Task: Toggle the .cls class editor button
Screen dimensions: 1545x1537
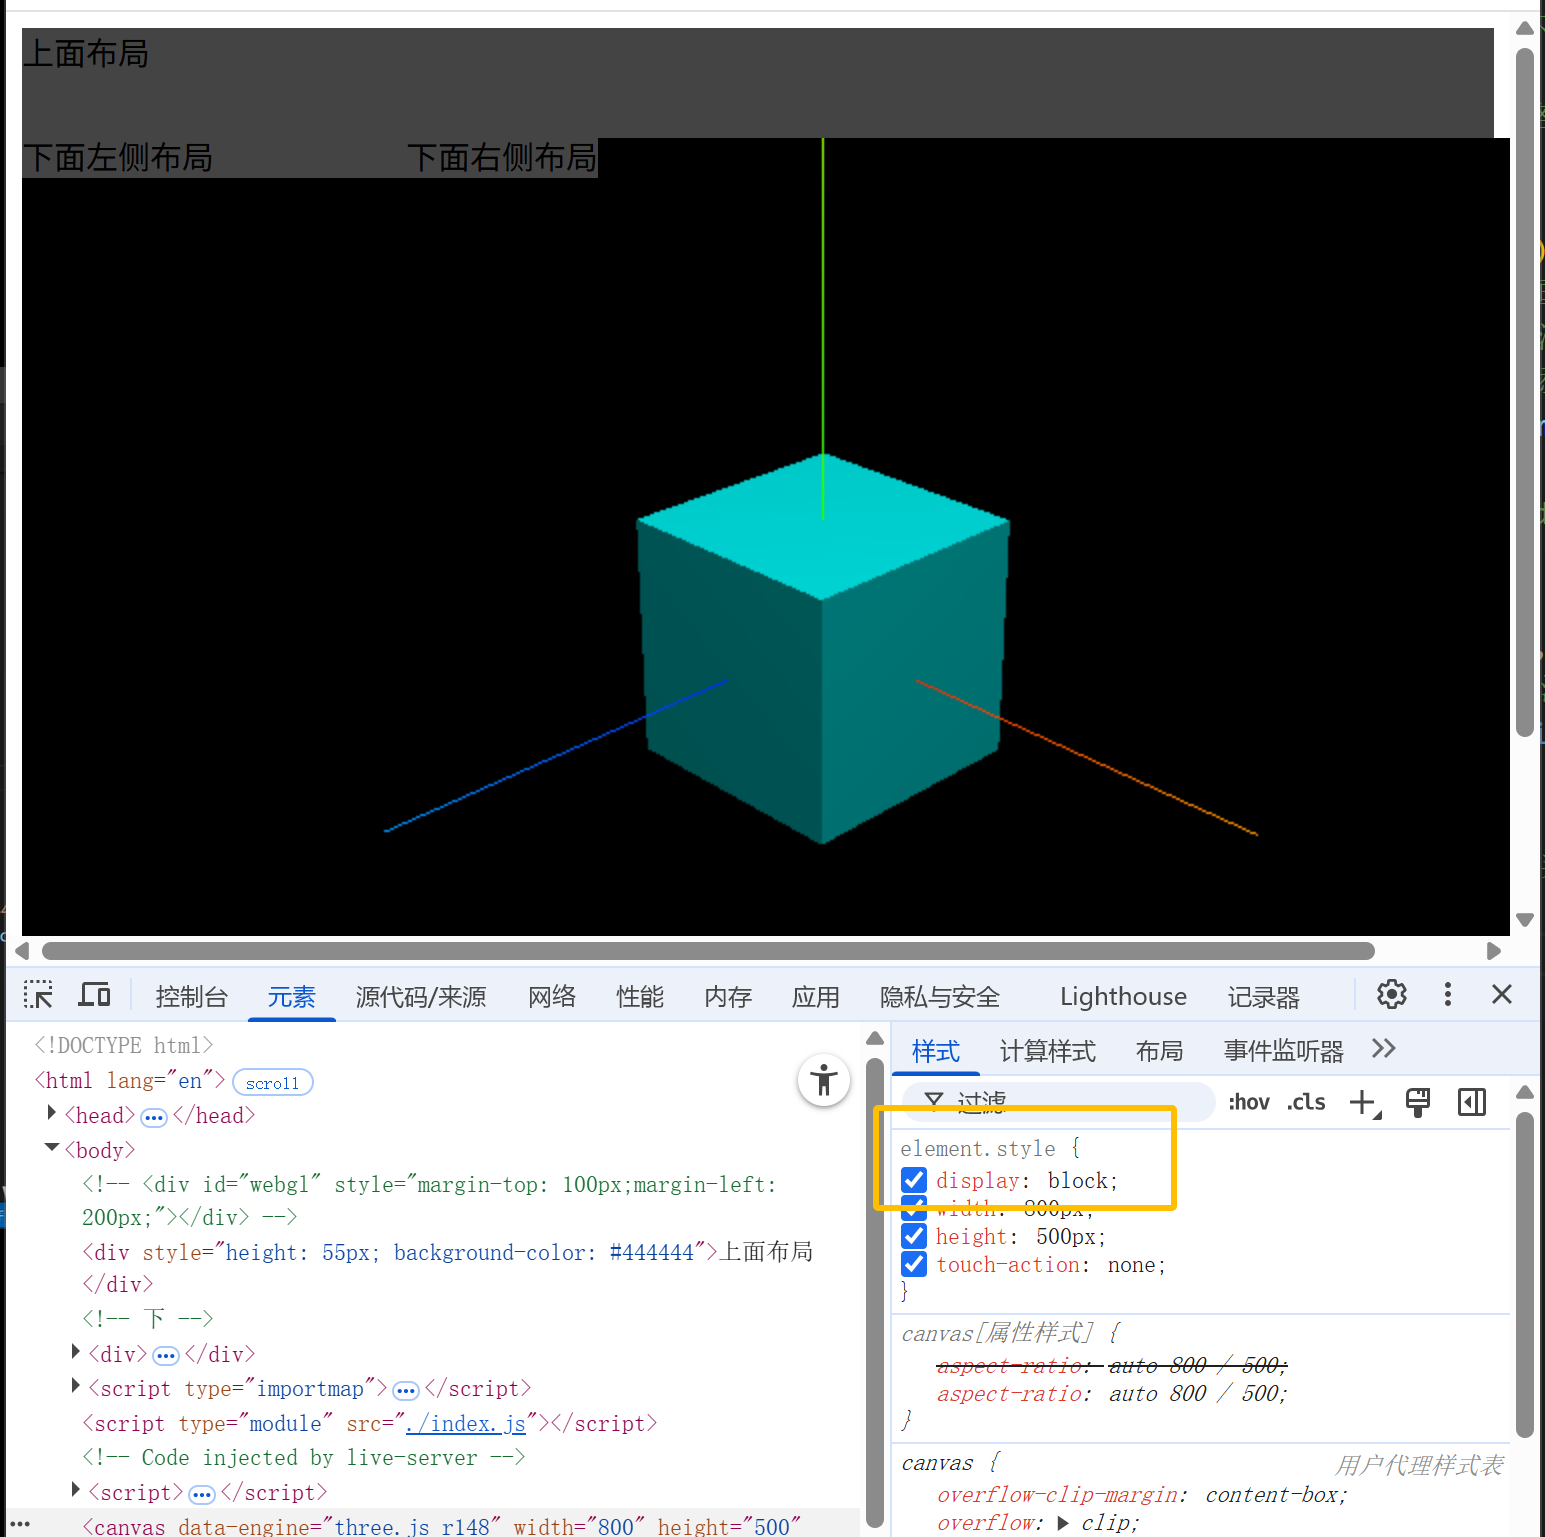Action: [1306, 1102]
